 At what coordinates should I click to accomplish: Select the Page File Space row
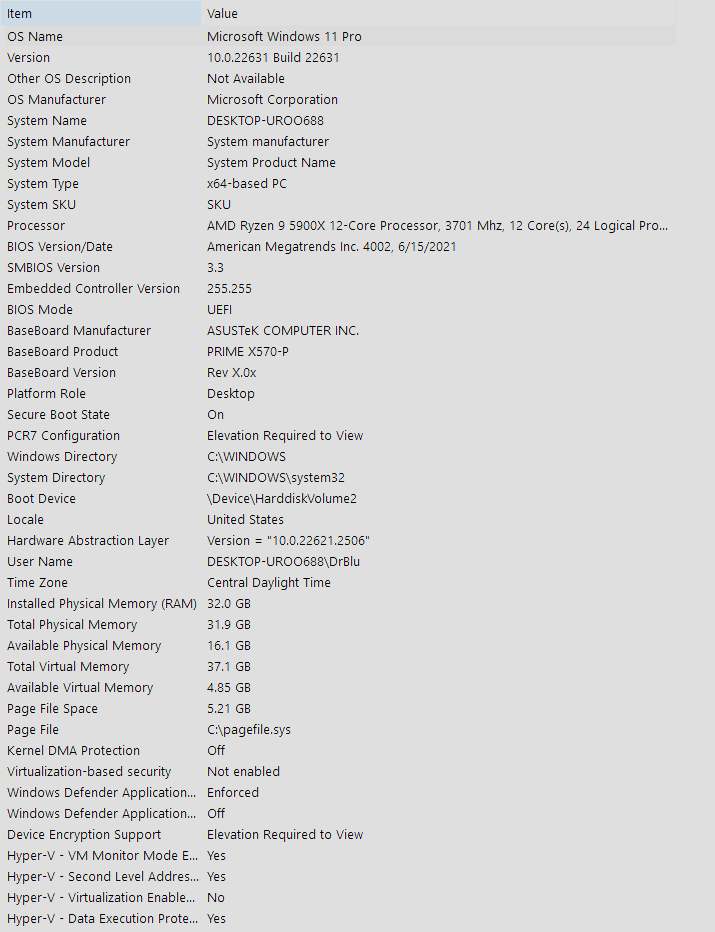(x=338, y=709)
